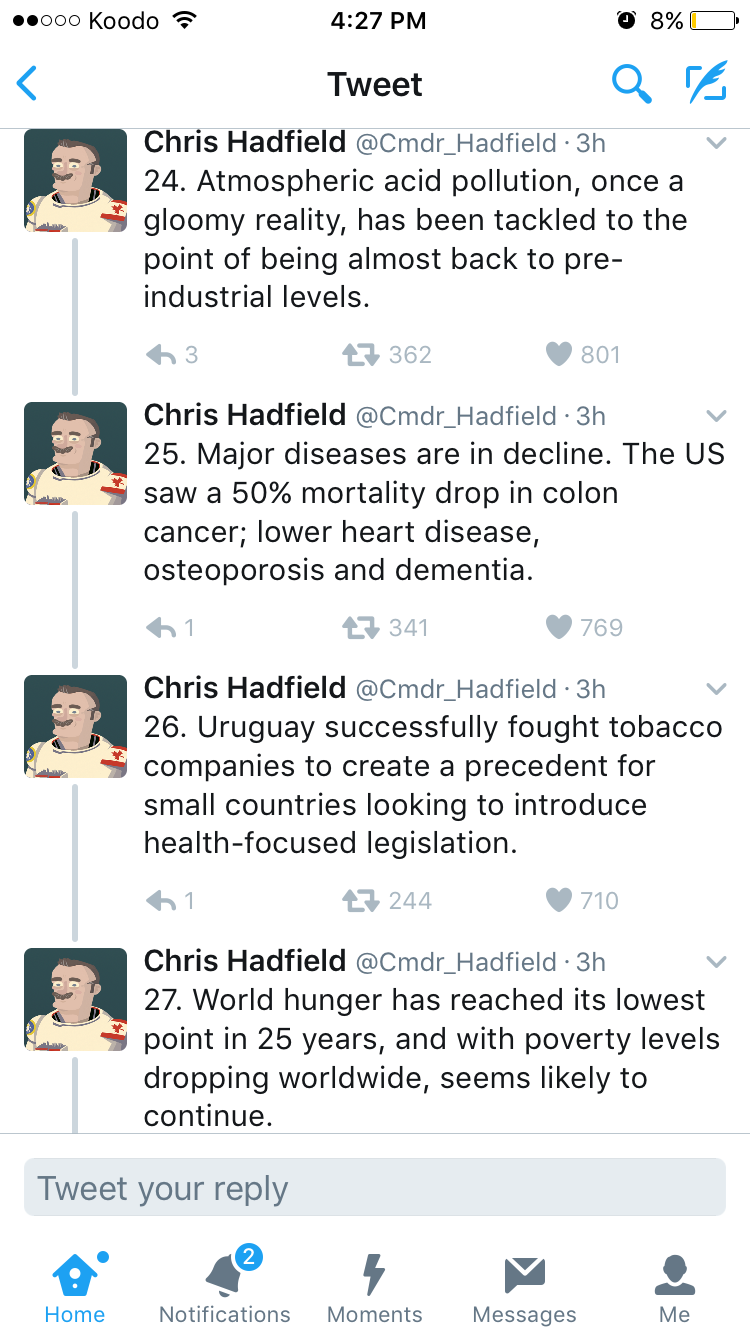This screenshot has height=1334, width=750.
Task: Tap the back arrow in header
Action: [x=28, y=84]
